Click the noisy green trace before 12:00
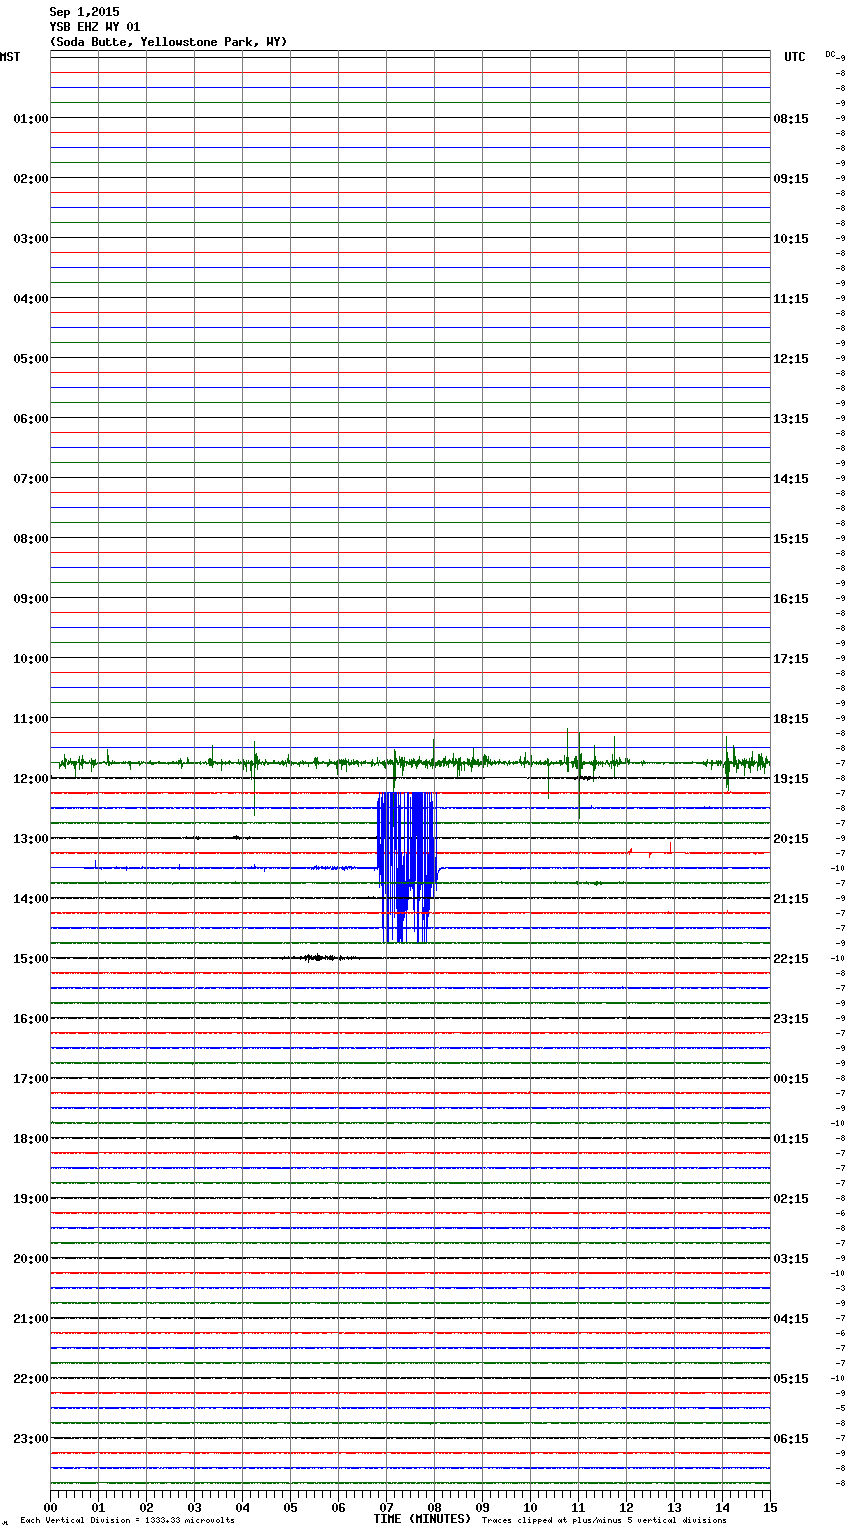850x1534 pixels. tap(414, 763)
